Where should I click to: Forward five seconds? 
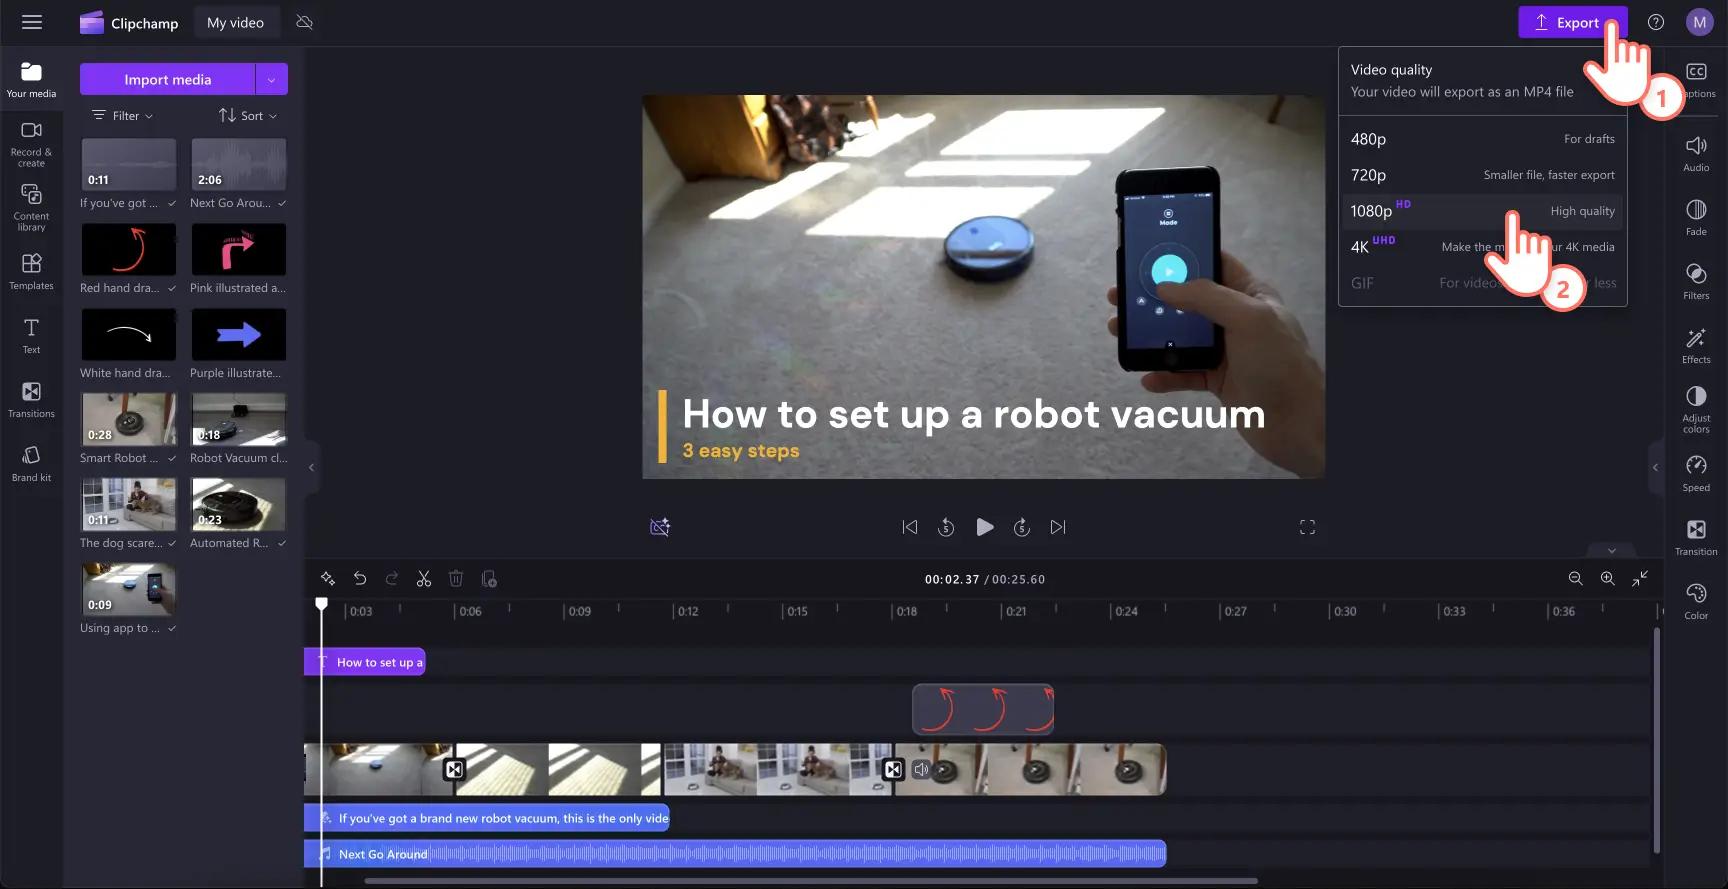1021,527
